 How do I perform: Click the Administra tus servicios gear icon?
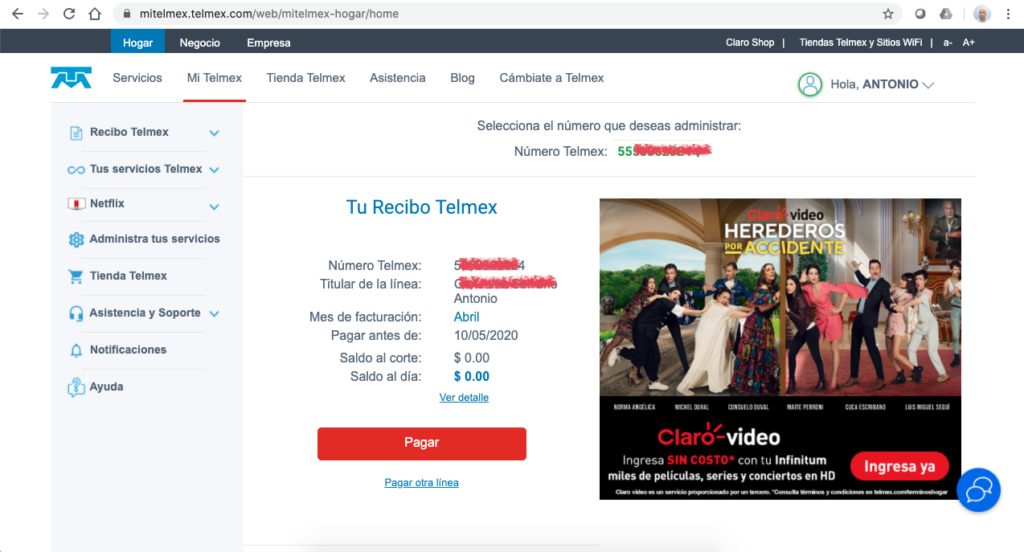[x=76, y=240]
